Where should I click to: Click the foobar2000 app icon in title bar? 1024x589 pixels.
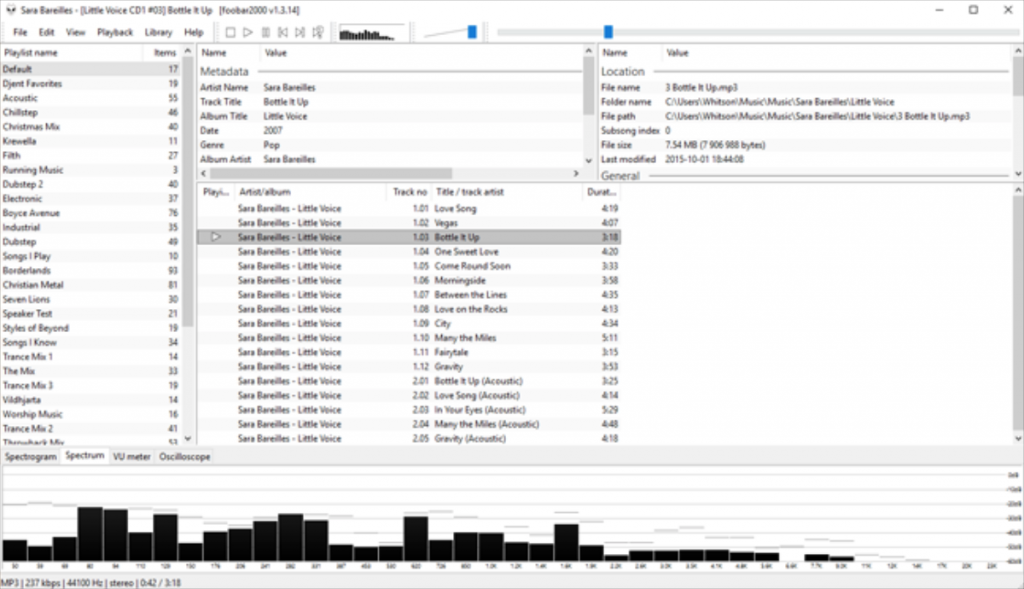pos(10,10)
